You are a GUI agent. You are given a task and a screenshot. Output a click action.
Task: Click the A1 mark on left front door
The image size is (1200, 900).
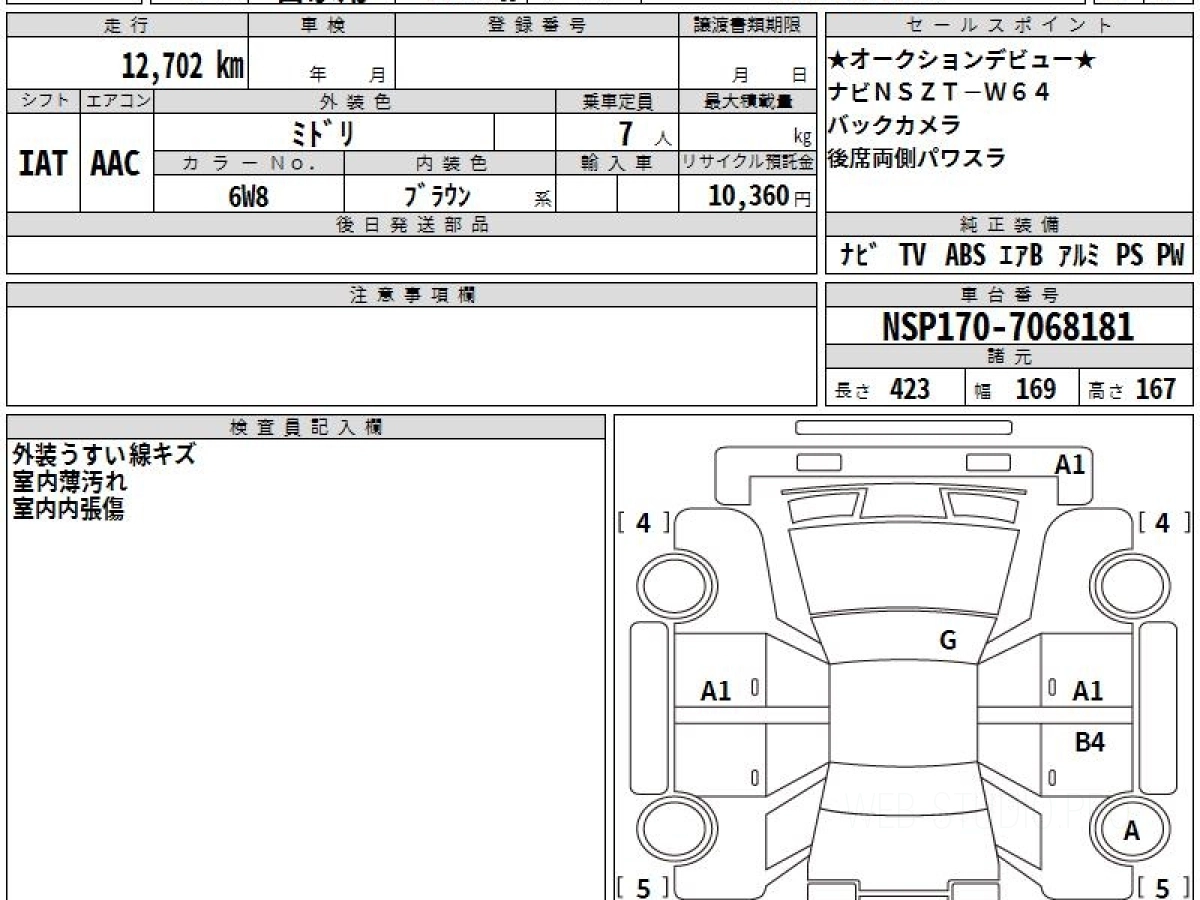[716, 690]
